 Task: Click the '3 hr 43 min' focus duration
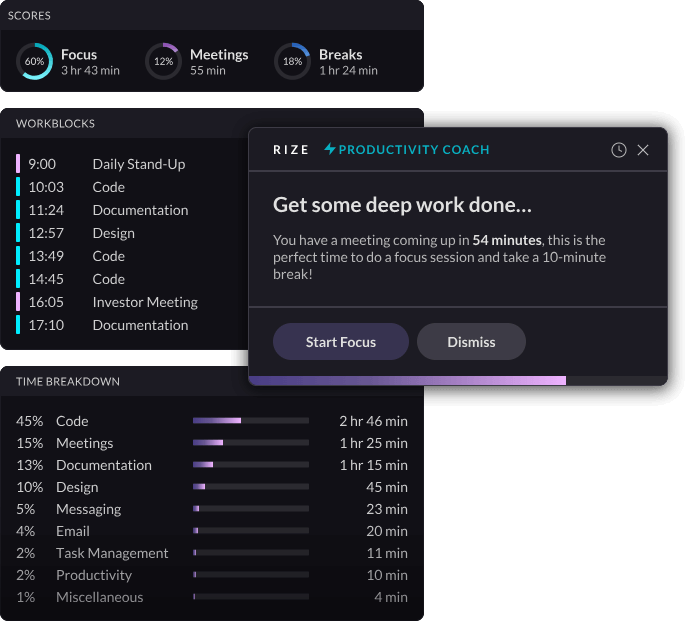(91, 70)
